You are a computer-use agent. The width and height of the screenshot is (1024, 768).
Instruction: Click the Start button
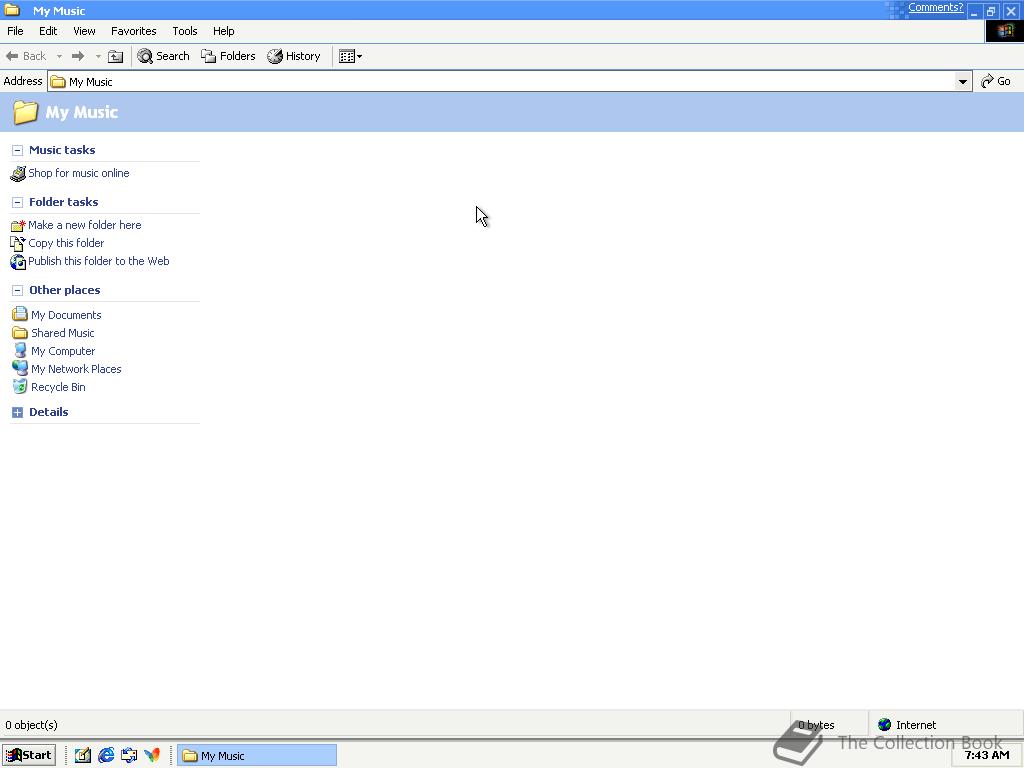click(29, 756)
